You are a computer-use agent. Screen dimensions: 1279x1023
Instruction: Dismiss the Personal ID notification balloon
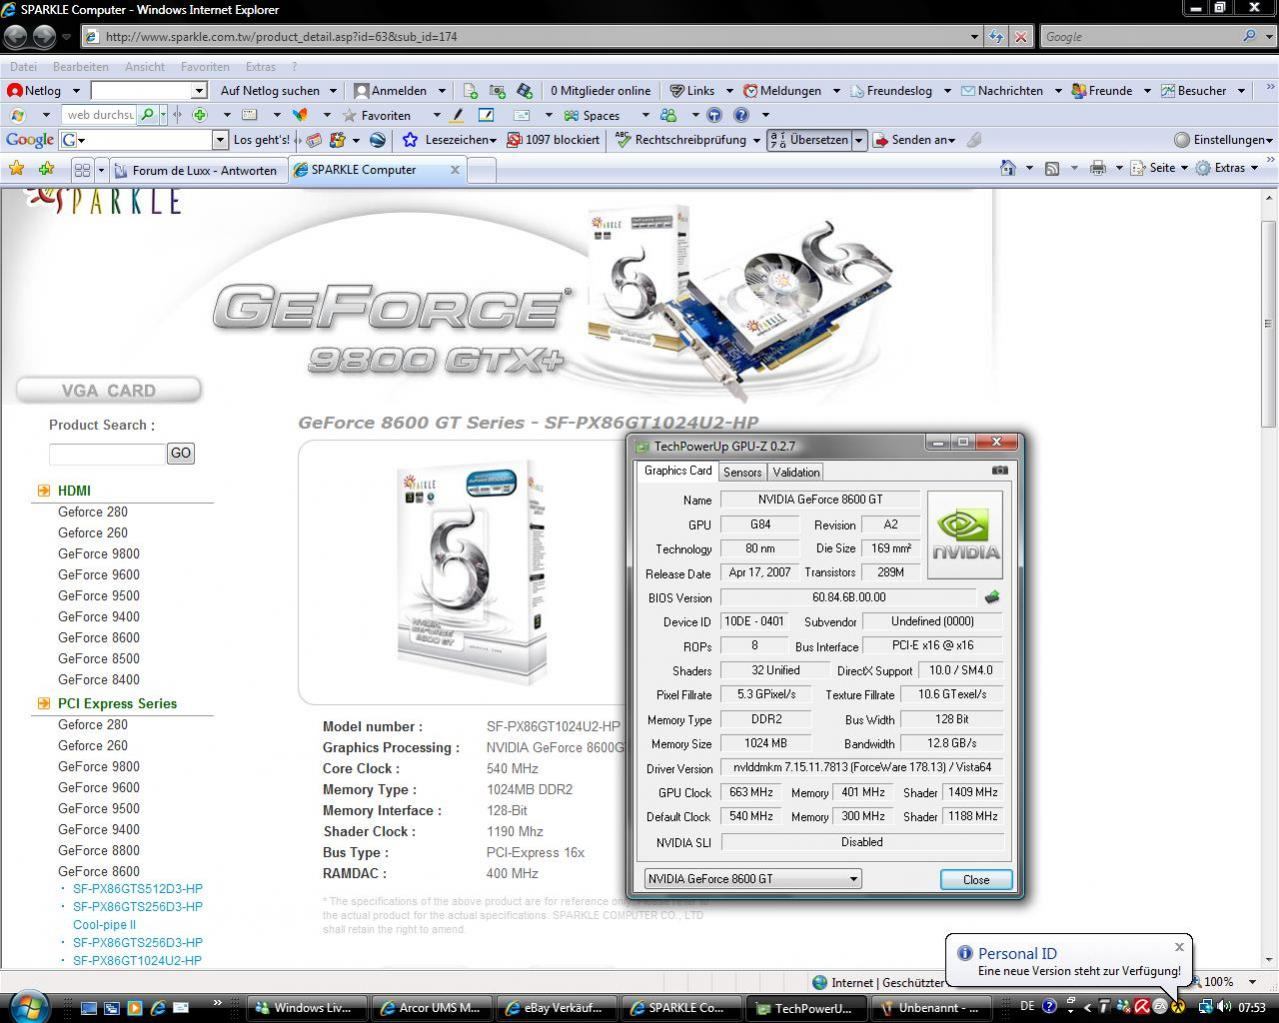pyautogui.click(x=1179, y=946)
